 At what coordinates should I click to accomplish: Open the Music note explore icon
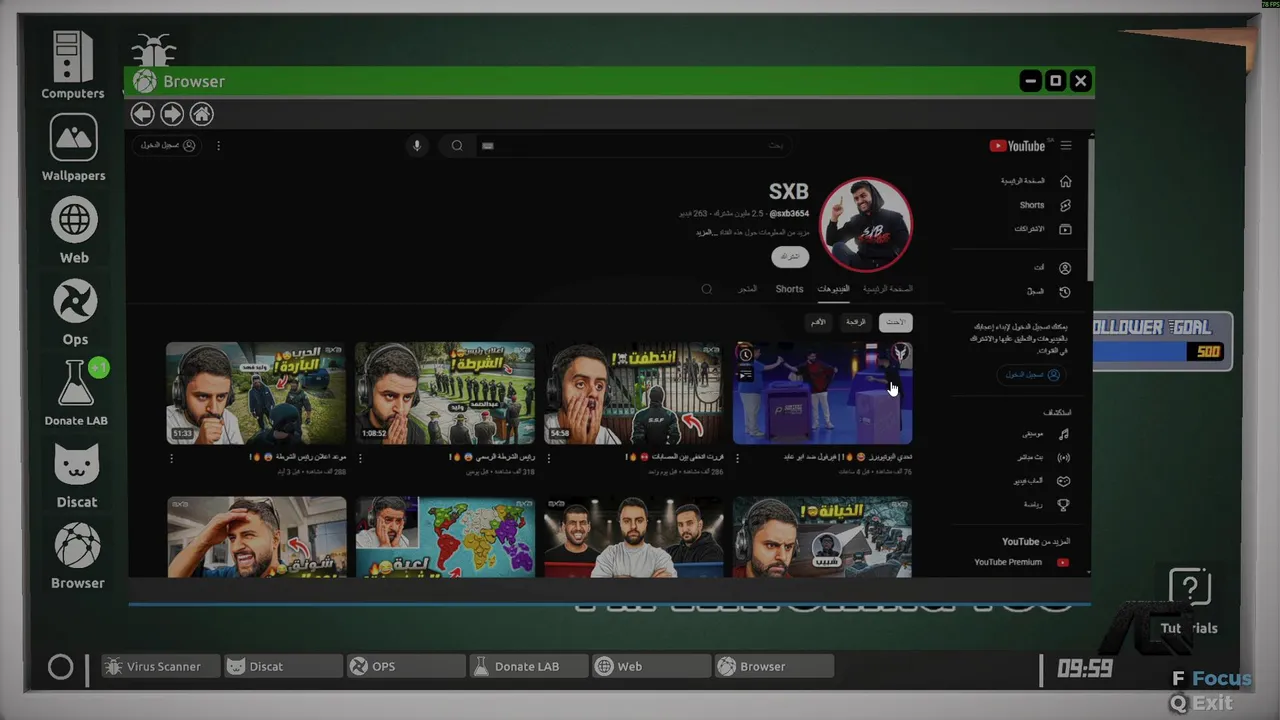[x=1064, y=434]
